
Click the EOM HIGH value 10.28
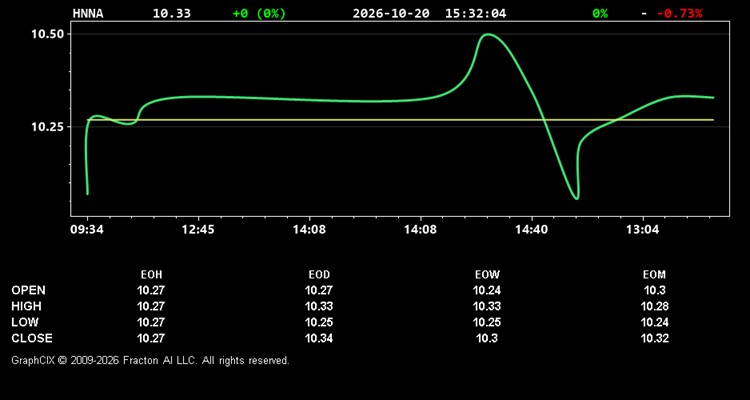click(x=654, y=306)
